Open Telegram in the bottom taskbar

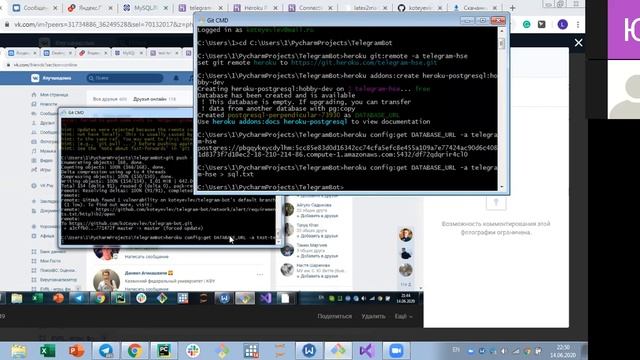(106, 351)
